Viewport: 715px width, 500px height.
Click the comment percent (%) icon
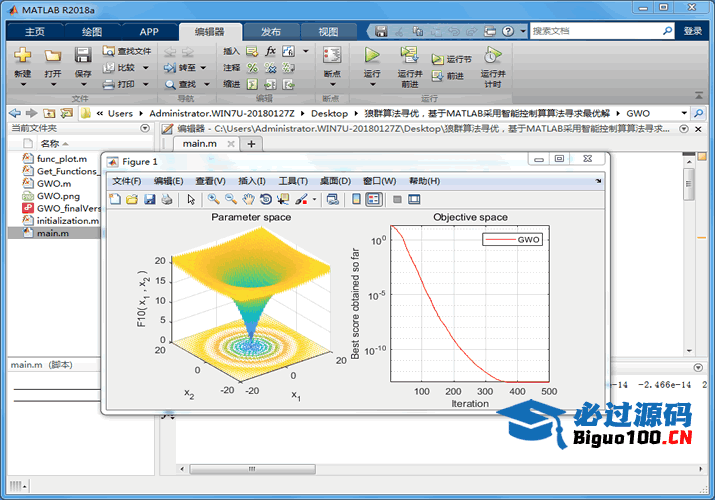[252, 68]
